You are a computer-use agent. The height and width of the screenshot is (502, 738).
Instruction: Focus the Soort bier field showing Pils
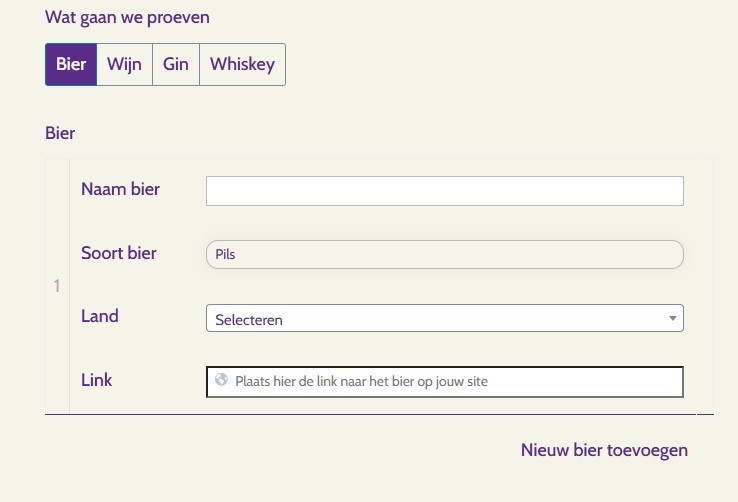pyautogui.click(x=444, y=255)
